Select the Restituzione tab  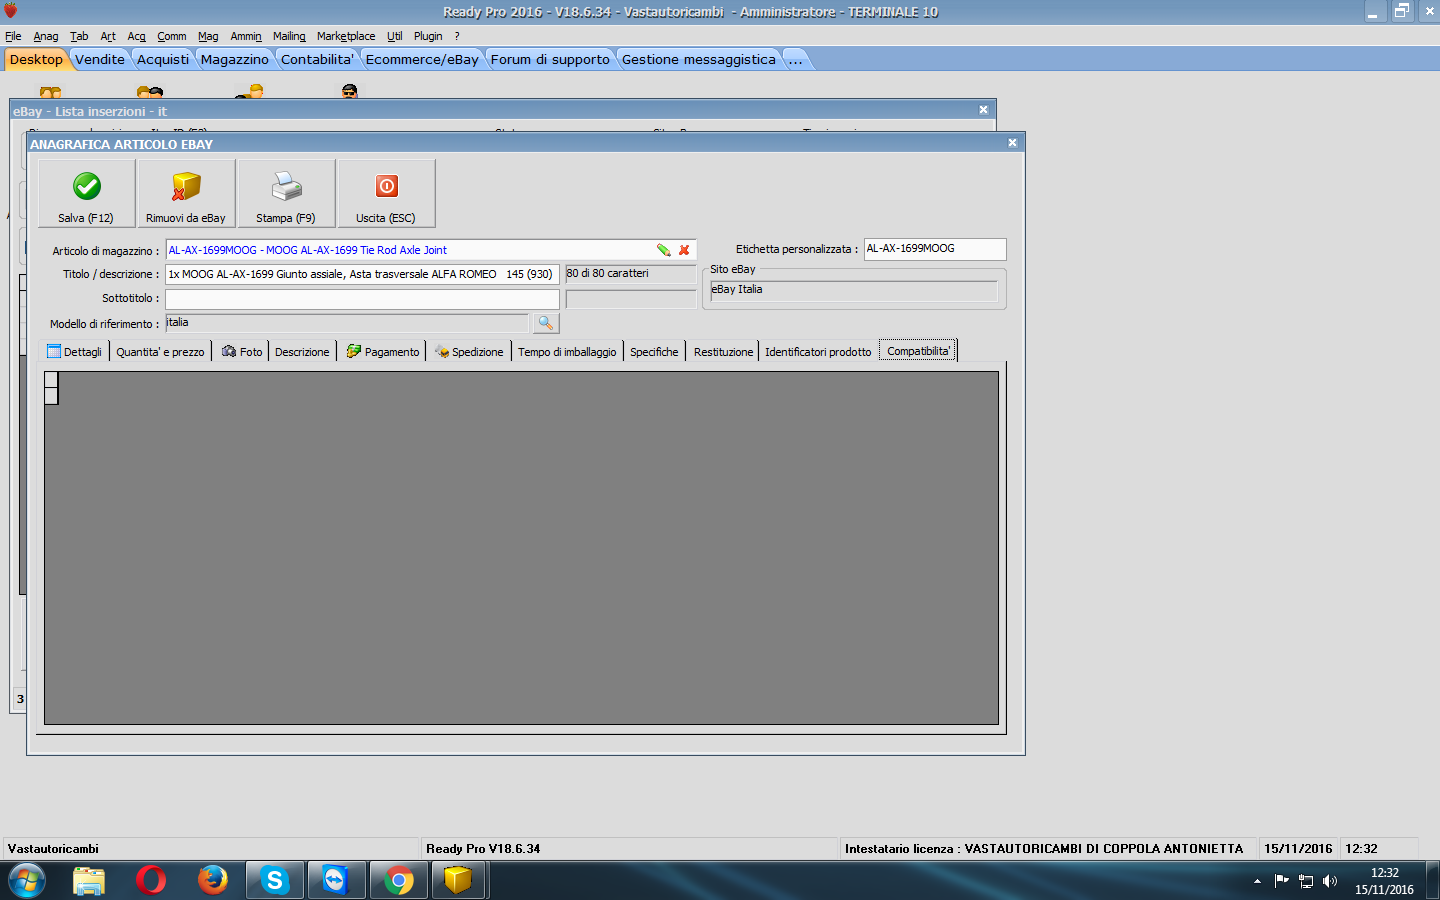click(723, 352)
